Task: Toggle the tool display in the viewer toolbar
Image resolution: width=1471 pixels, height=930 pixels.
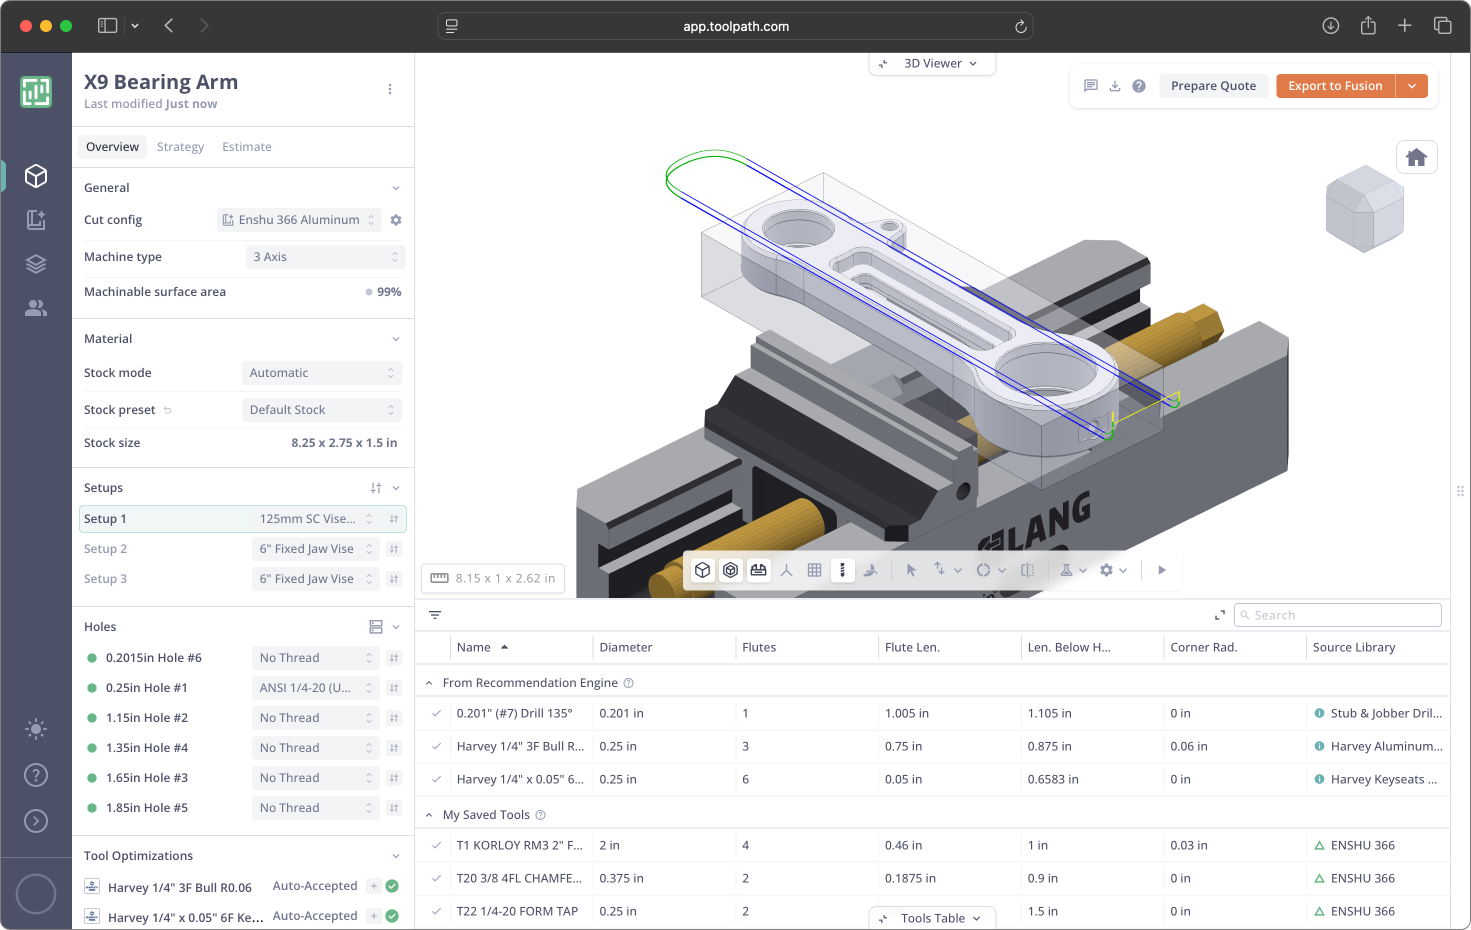Action: 843,570
